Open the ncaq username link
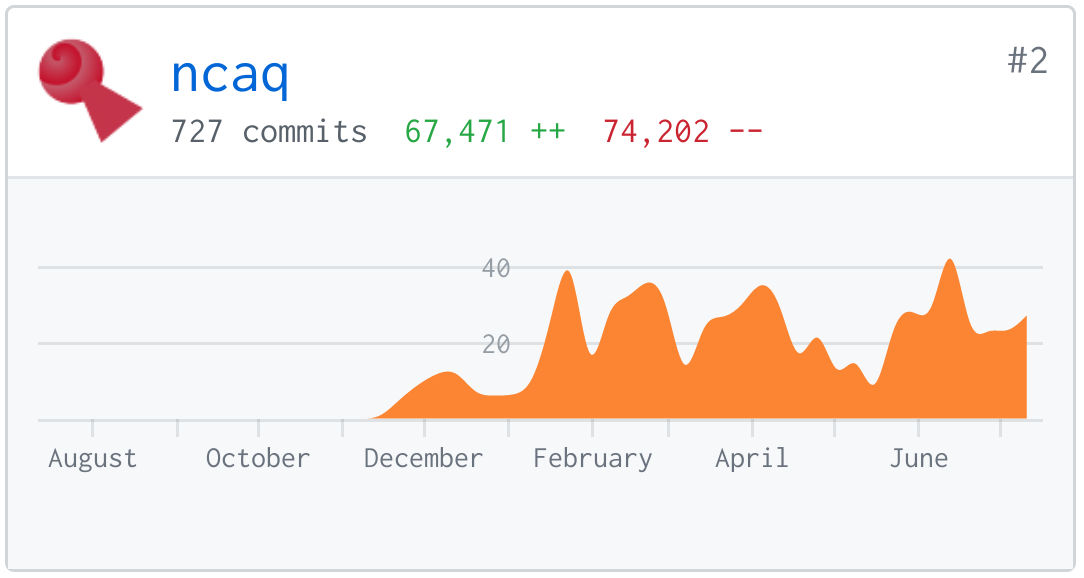Screen dimensions: 1084x578 click(230, 74)
